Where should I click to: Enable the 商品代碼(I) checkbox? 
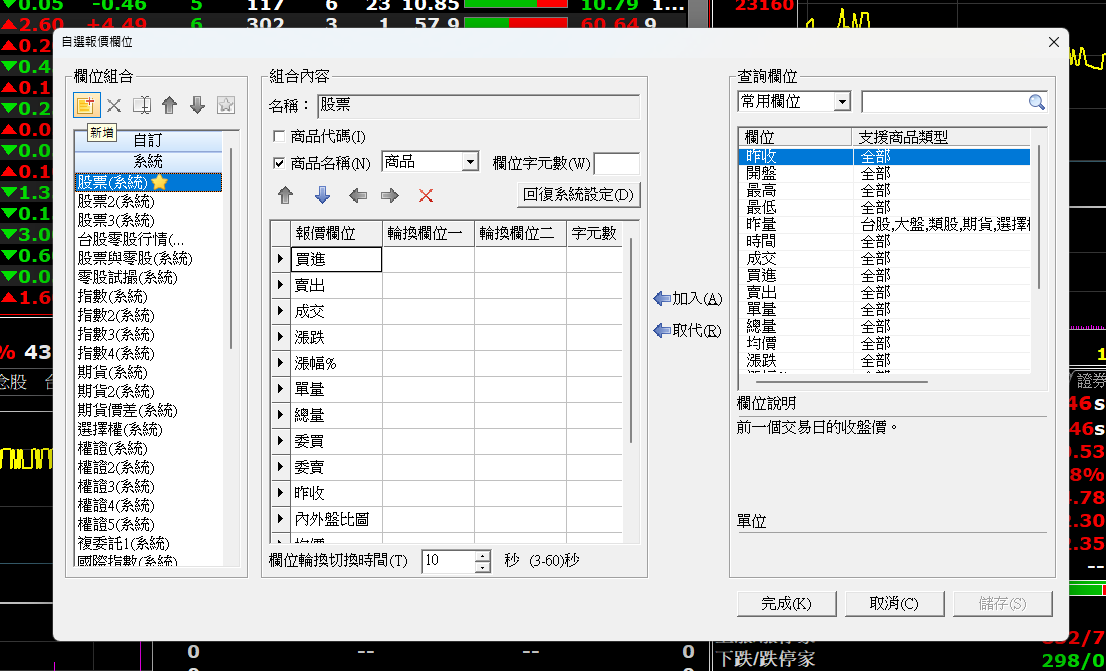pyautogui.click(x=279, y=136)
